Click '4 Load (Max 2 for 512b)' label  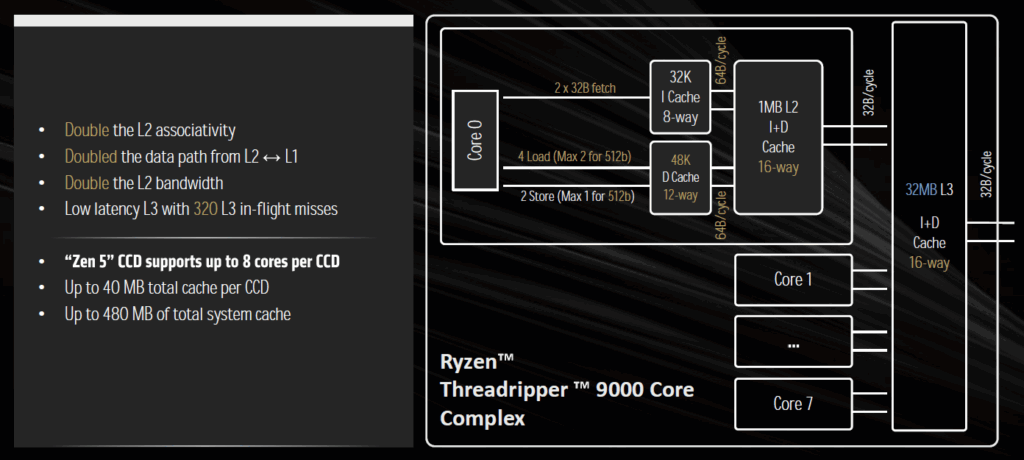click(x=577, y=157)
